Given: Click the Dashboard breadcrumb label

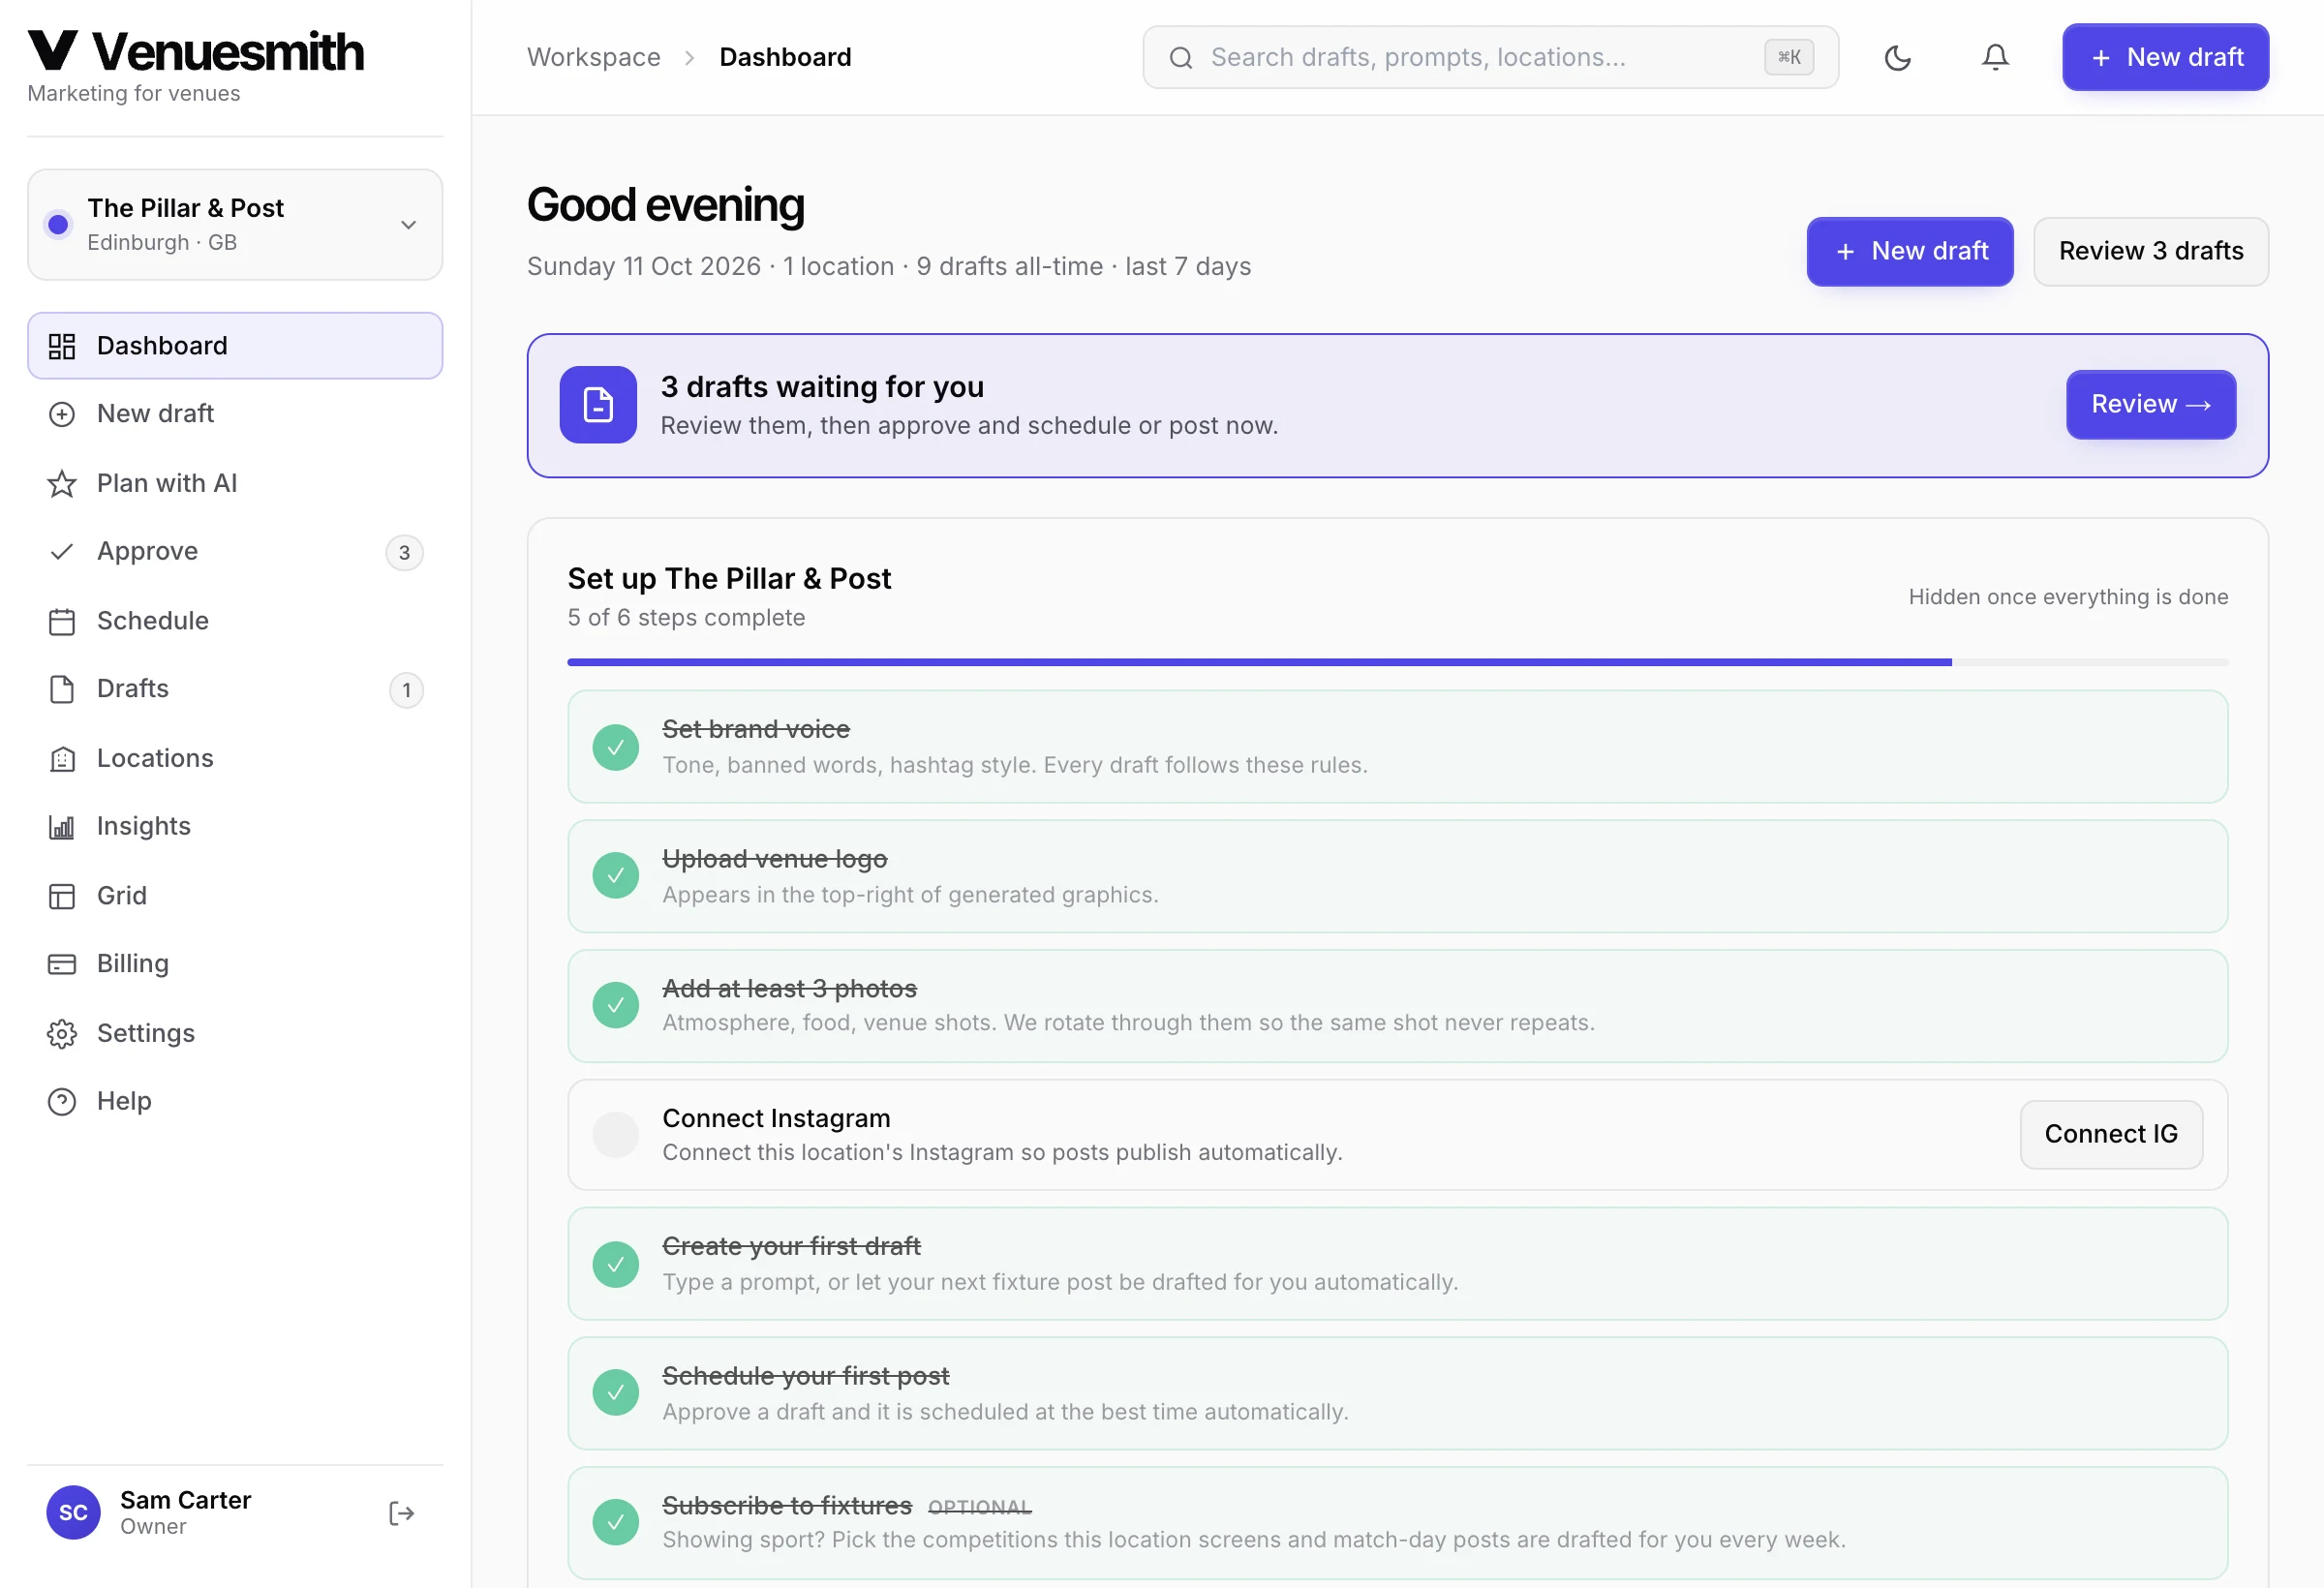Looking at the screenshot, I should pyautogui.click(x=785, y=57).
